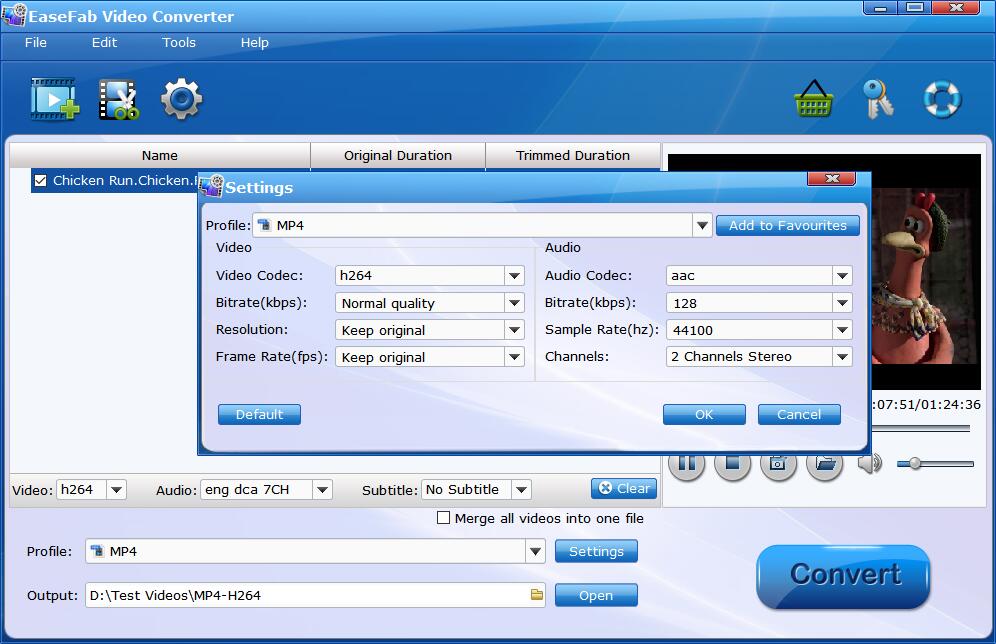This screenshot has width=996, height=644.
Task: Open the gear options icon in toolbar
Action: pos(182,98)
